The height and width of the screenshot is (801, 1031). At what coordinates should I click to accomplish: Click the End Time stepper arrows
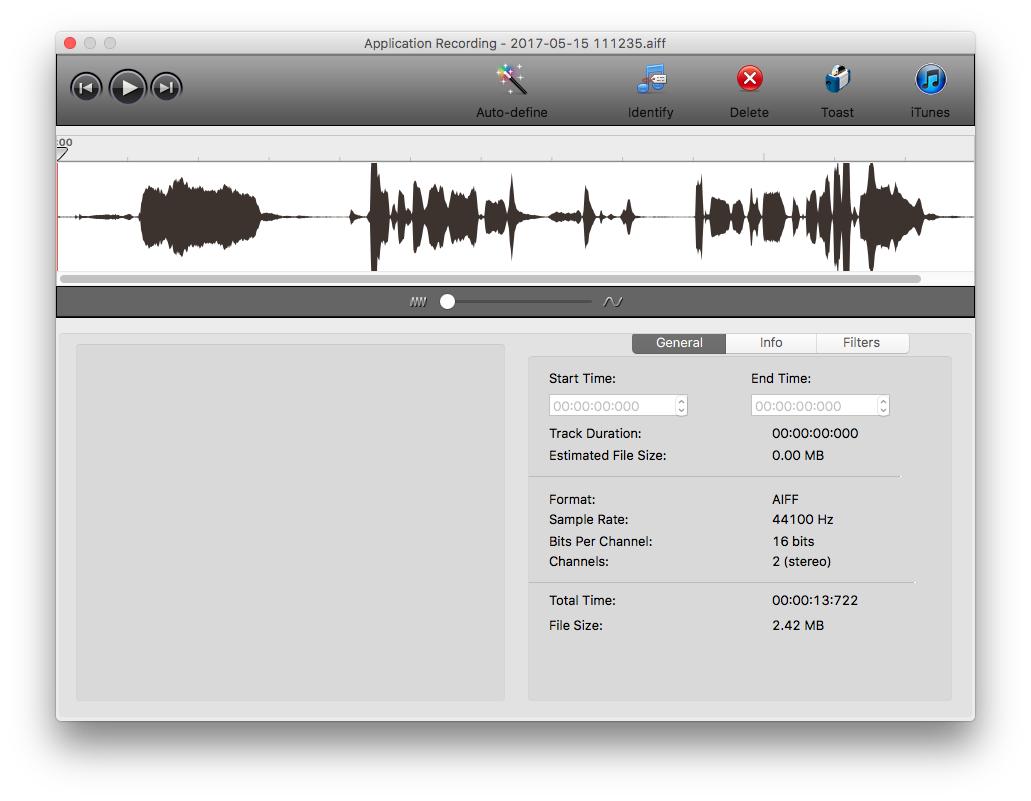884,406
